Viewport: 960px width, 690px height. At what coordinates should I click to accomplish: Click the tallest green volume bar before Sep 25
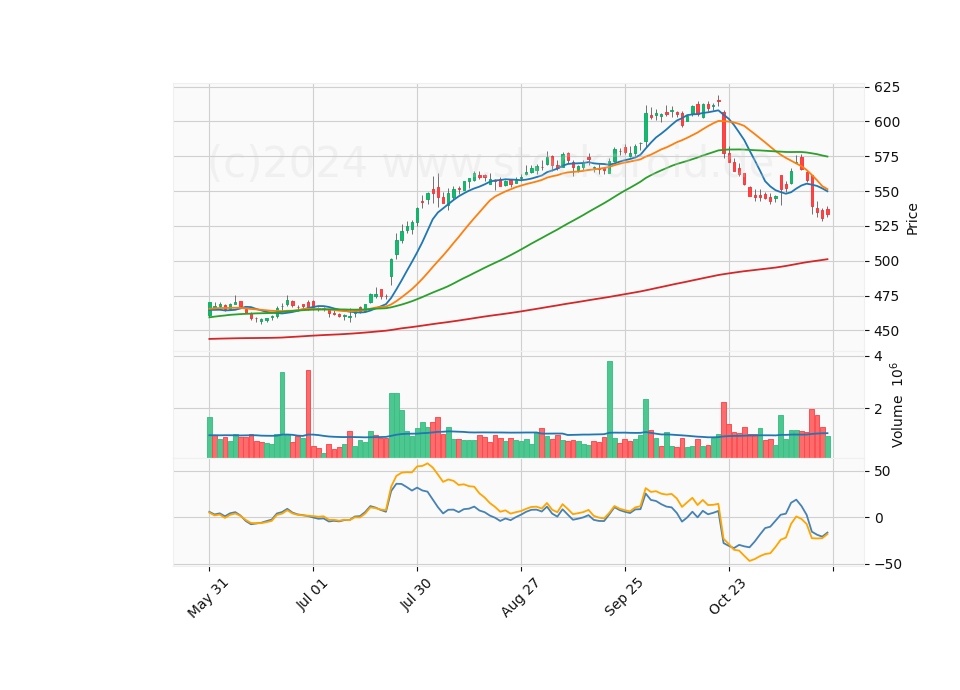tap(610, 410)
